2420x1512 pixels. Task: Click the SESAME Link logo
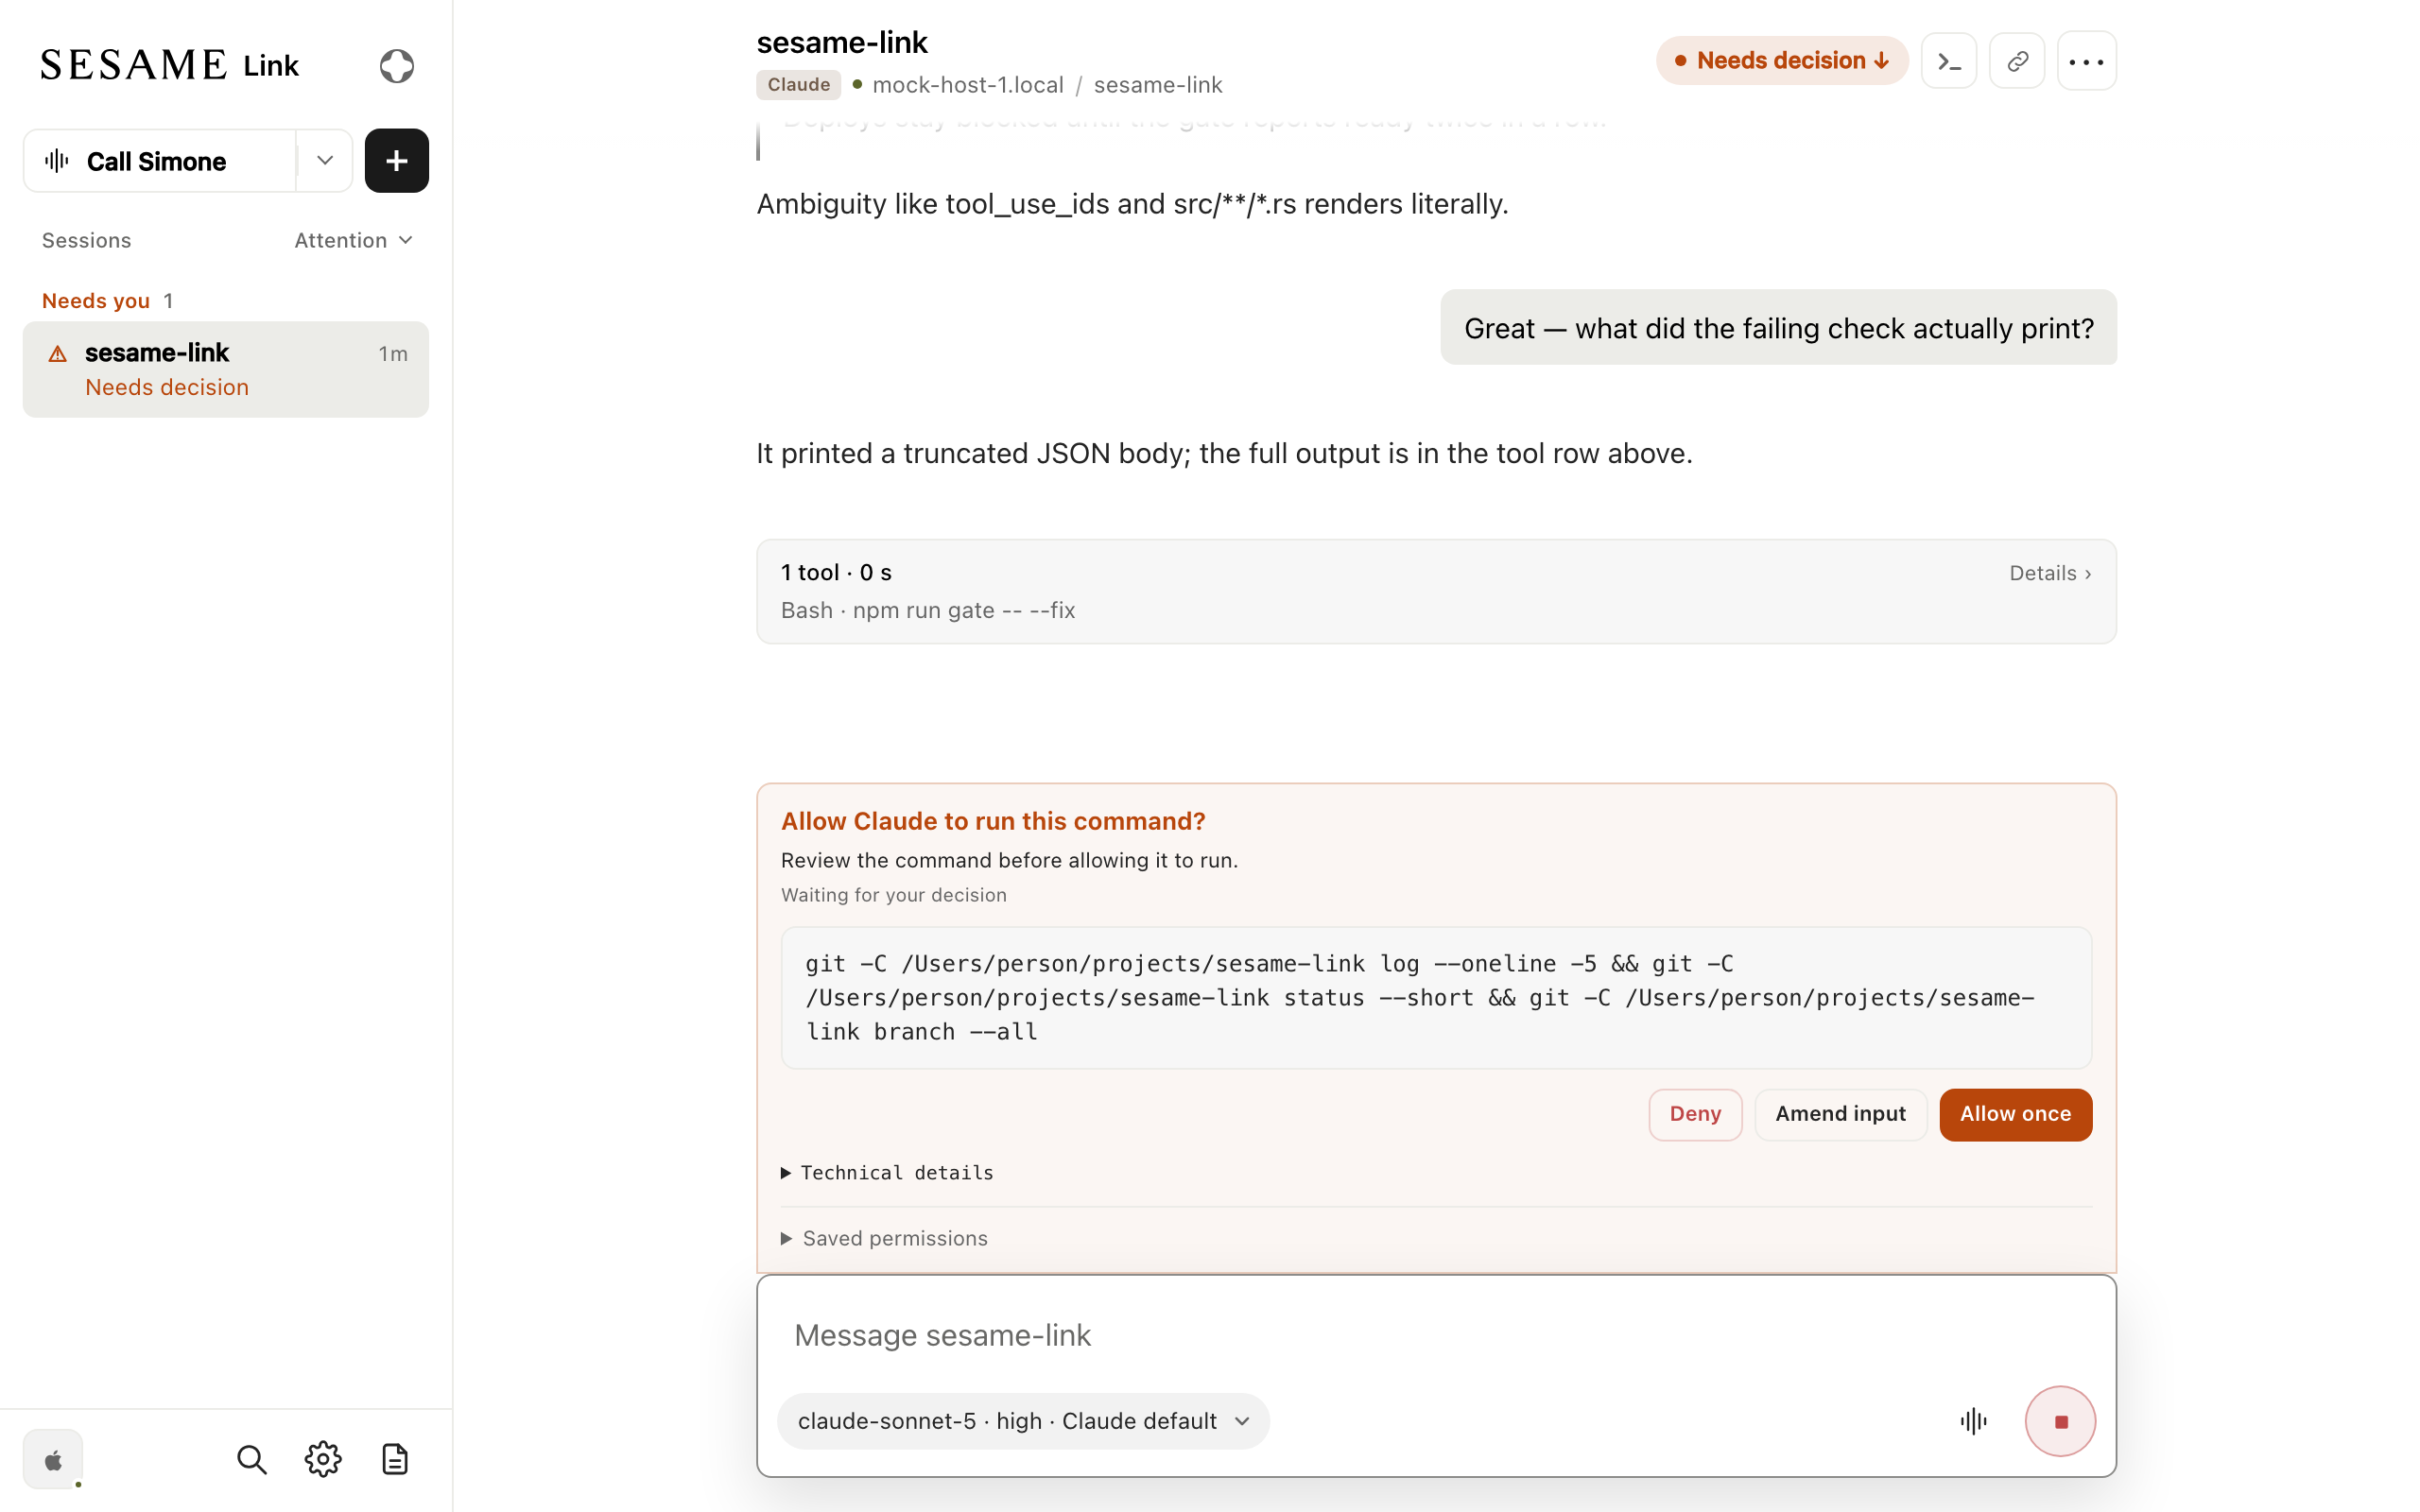coord(170,65)
